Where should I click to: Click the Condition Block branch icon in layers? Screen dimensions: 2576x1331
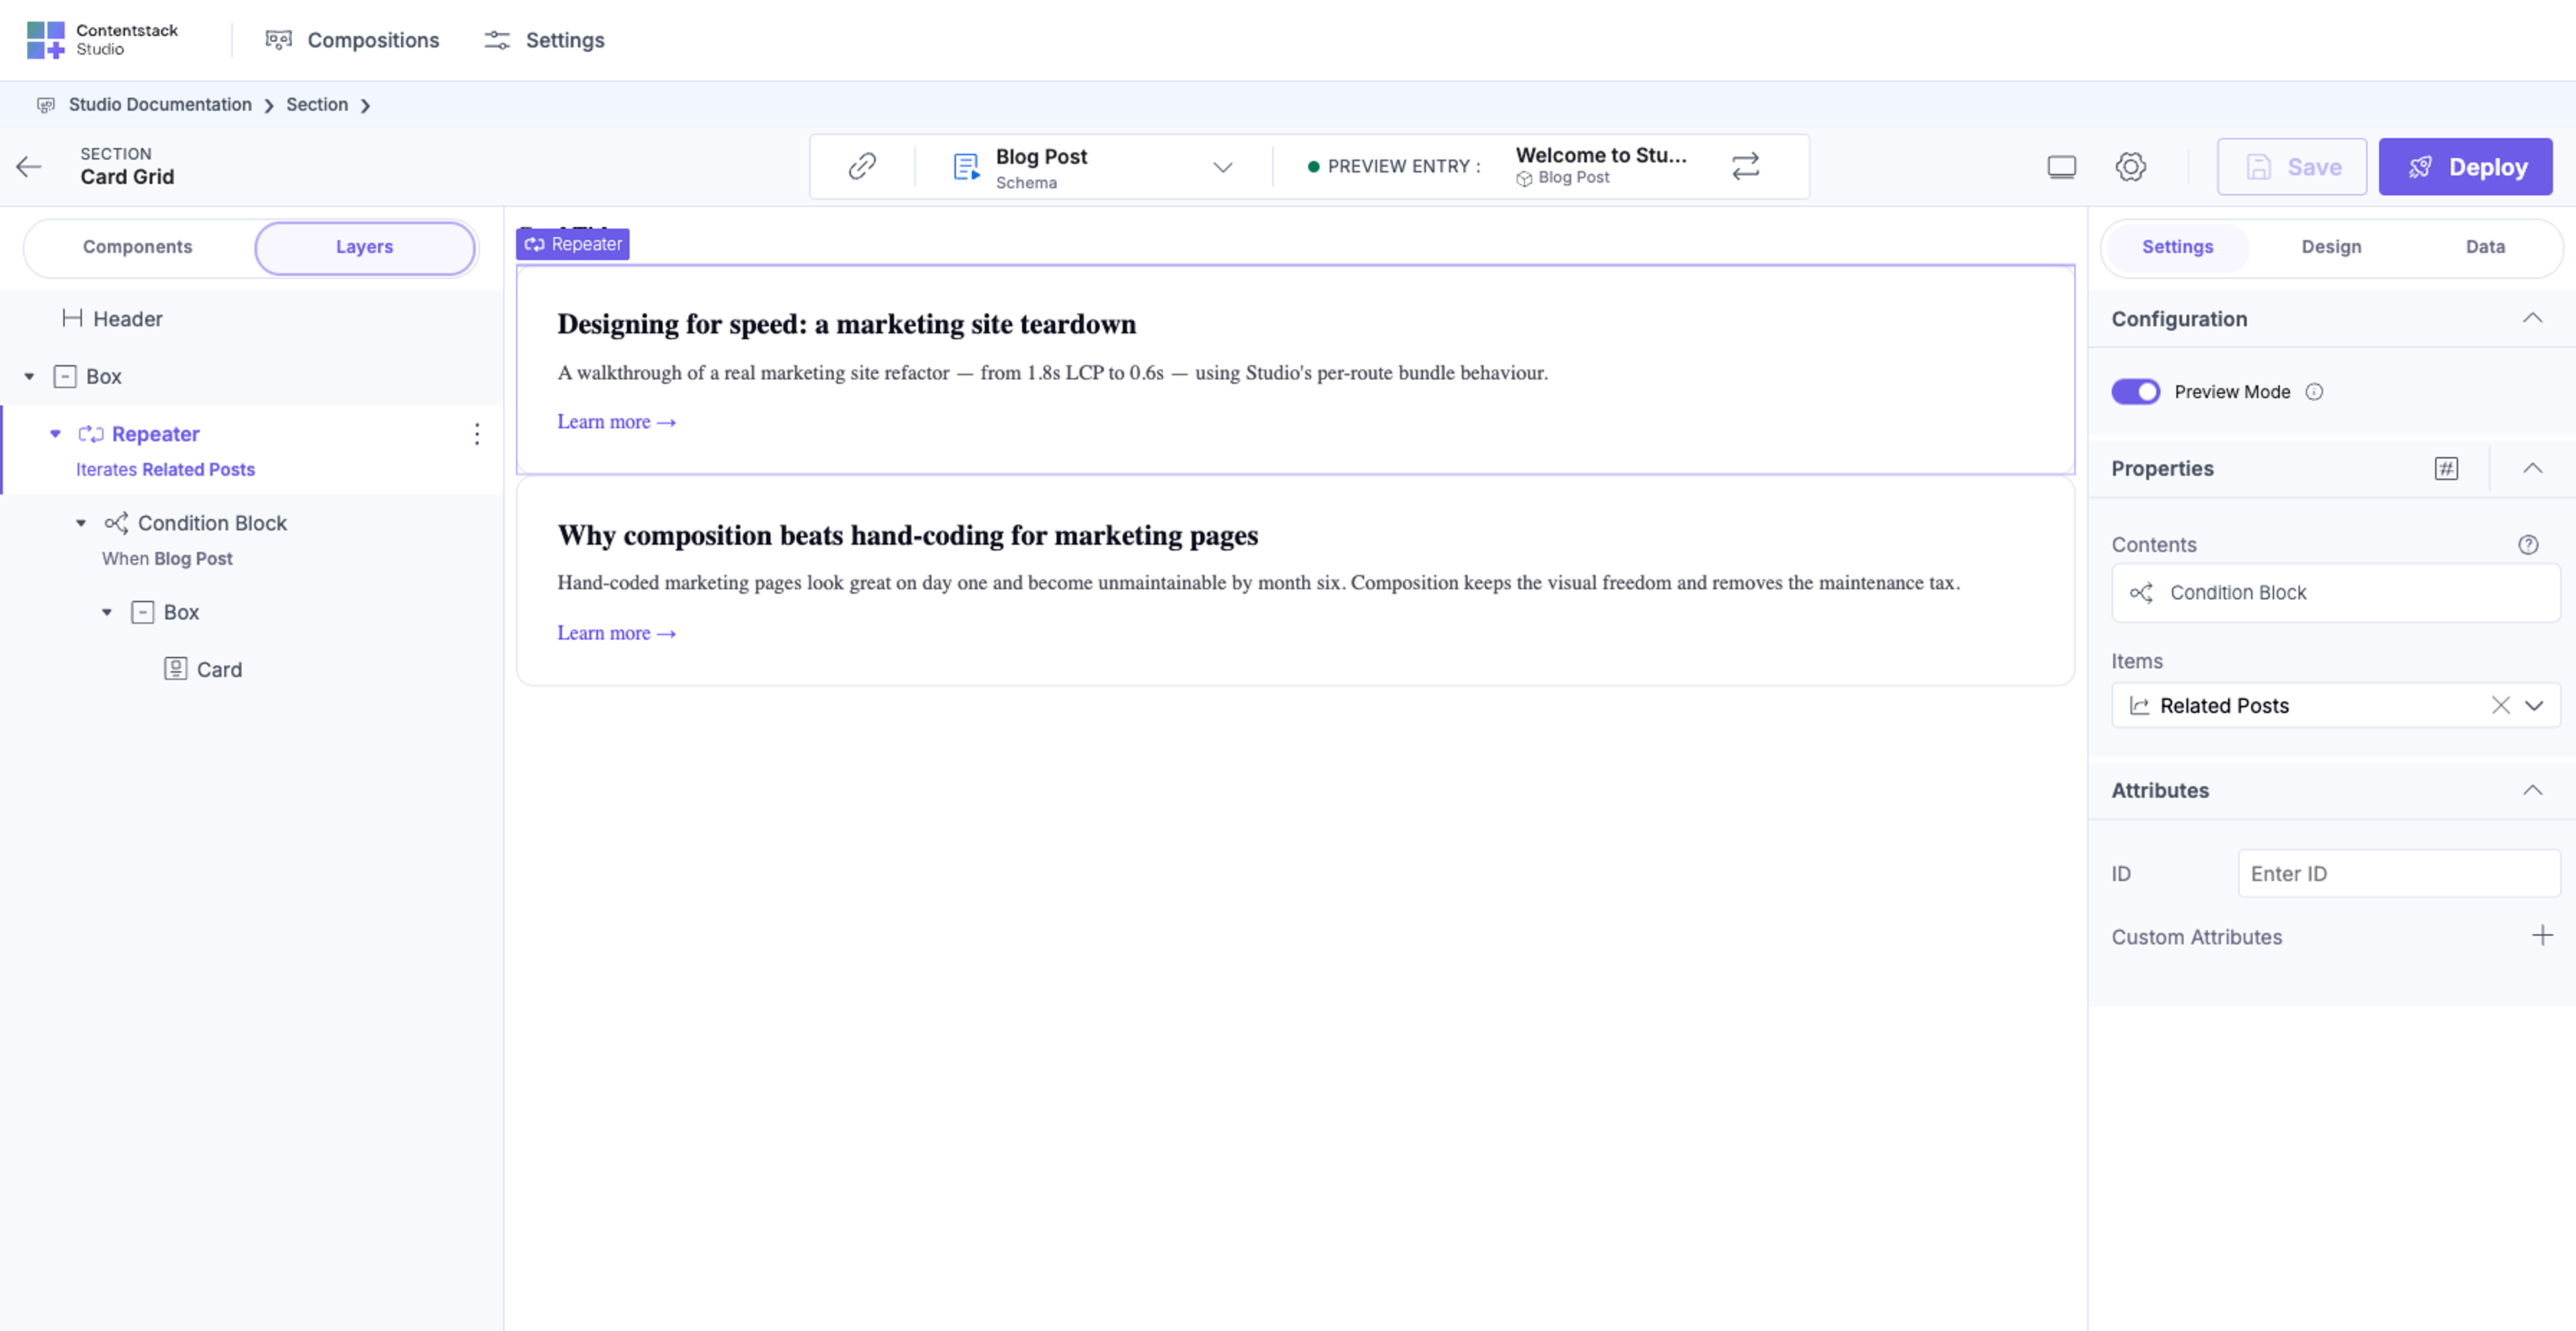117,523
